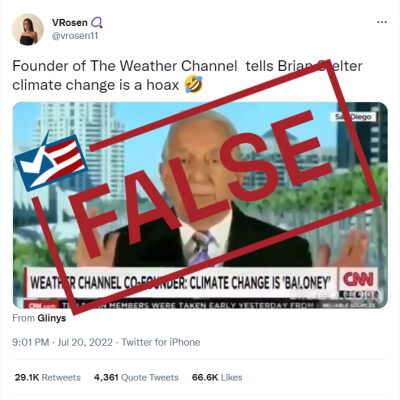
Task: Click the 'Climate change is baloney' chyron
Action: [182, 283]
